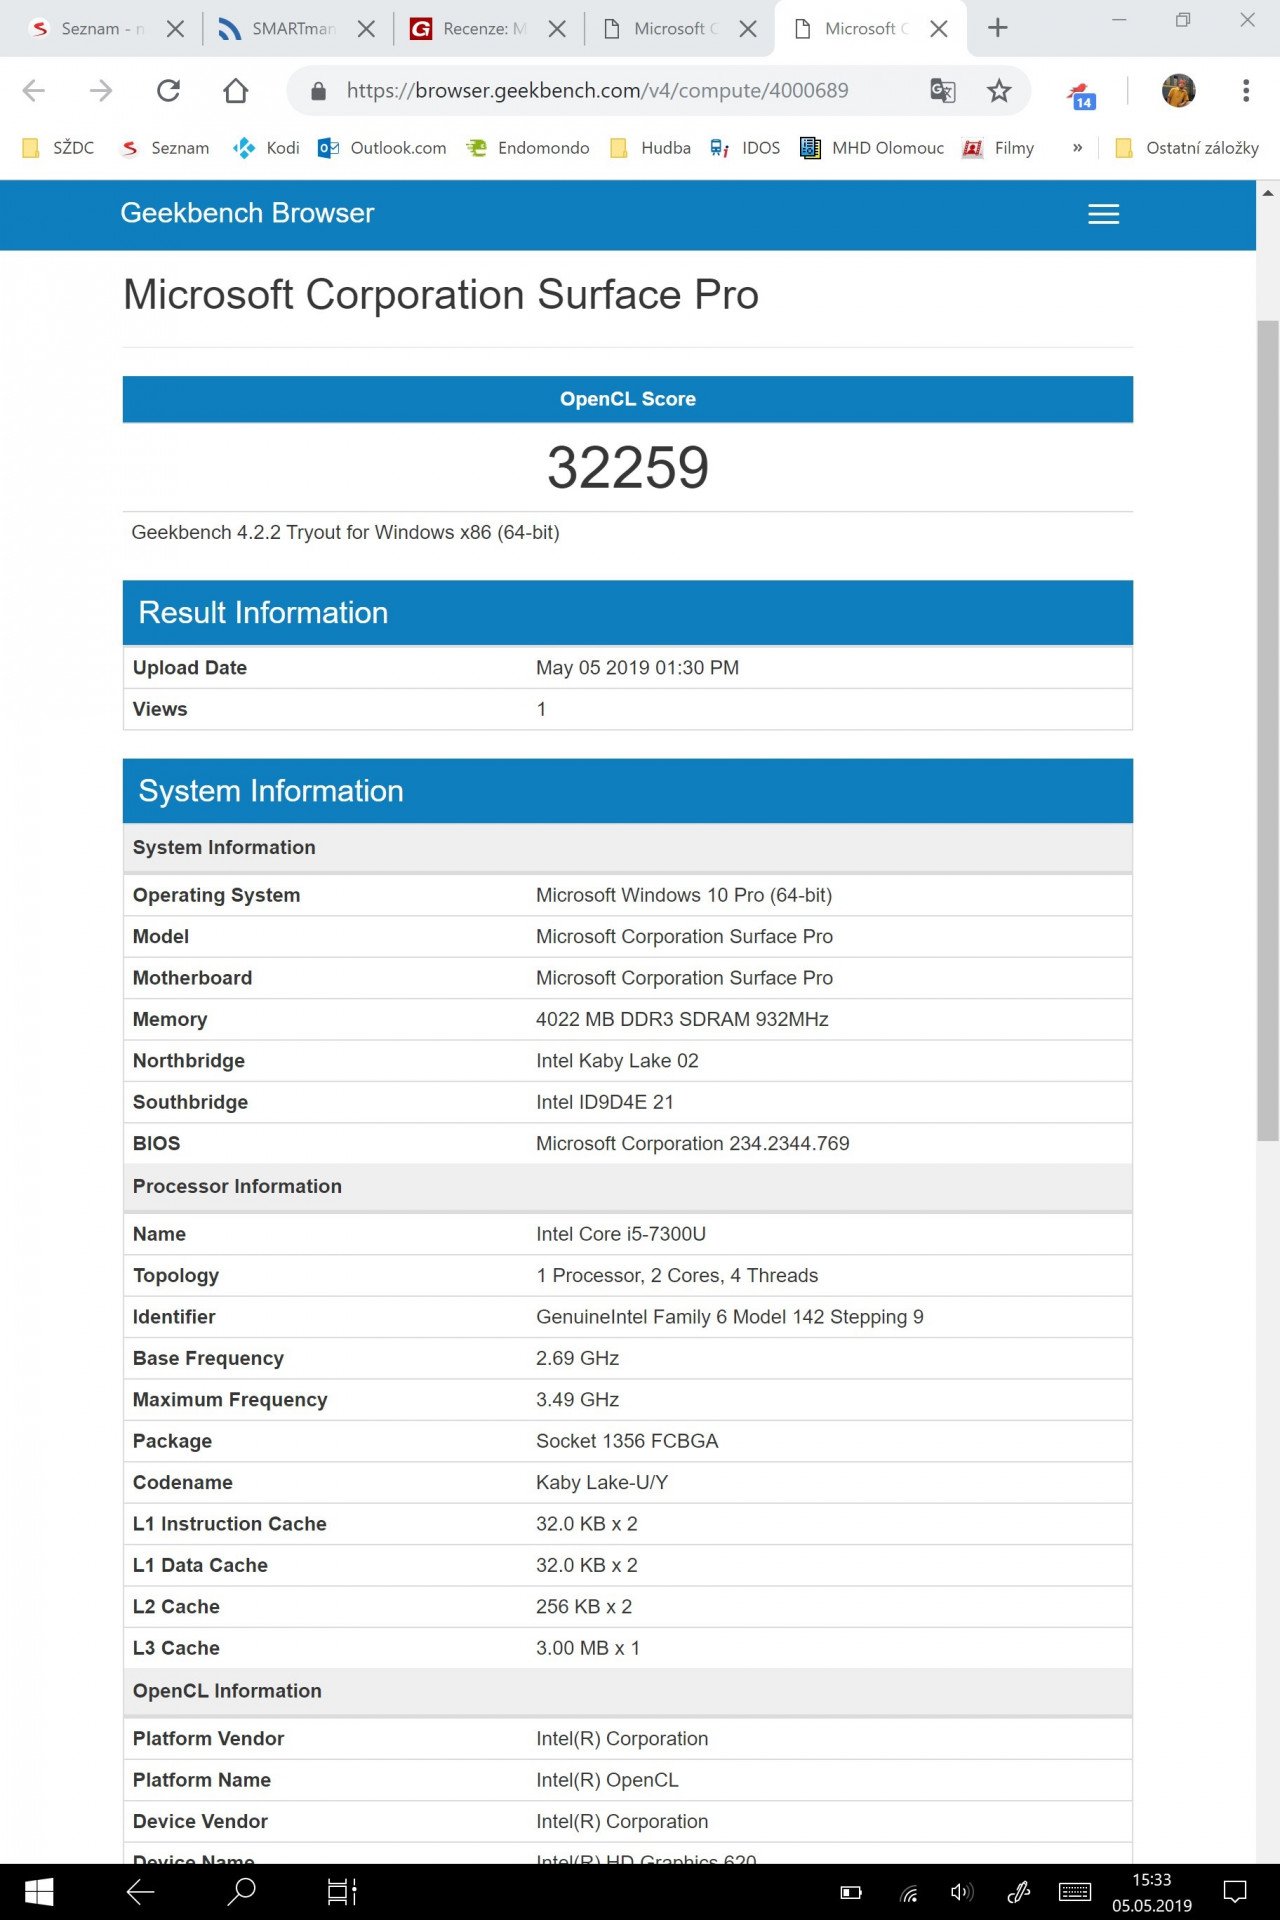
Task: Open the Hudba bookmark folder
Action: 651,148
